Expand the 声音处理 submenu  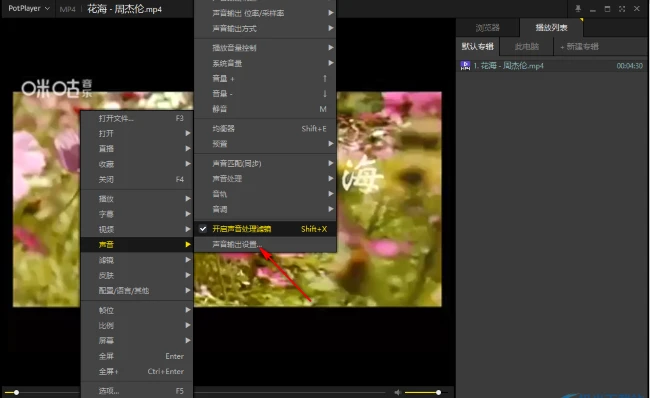click(265, 179)
